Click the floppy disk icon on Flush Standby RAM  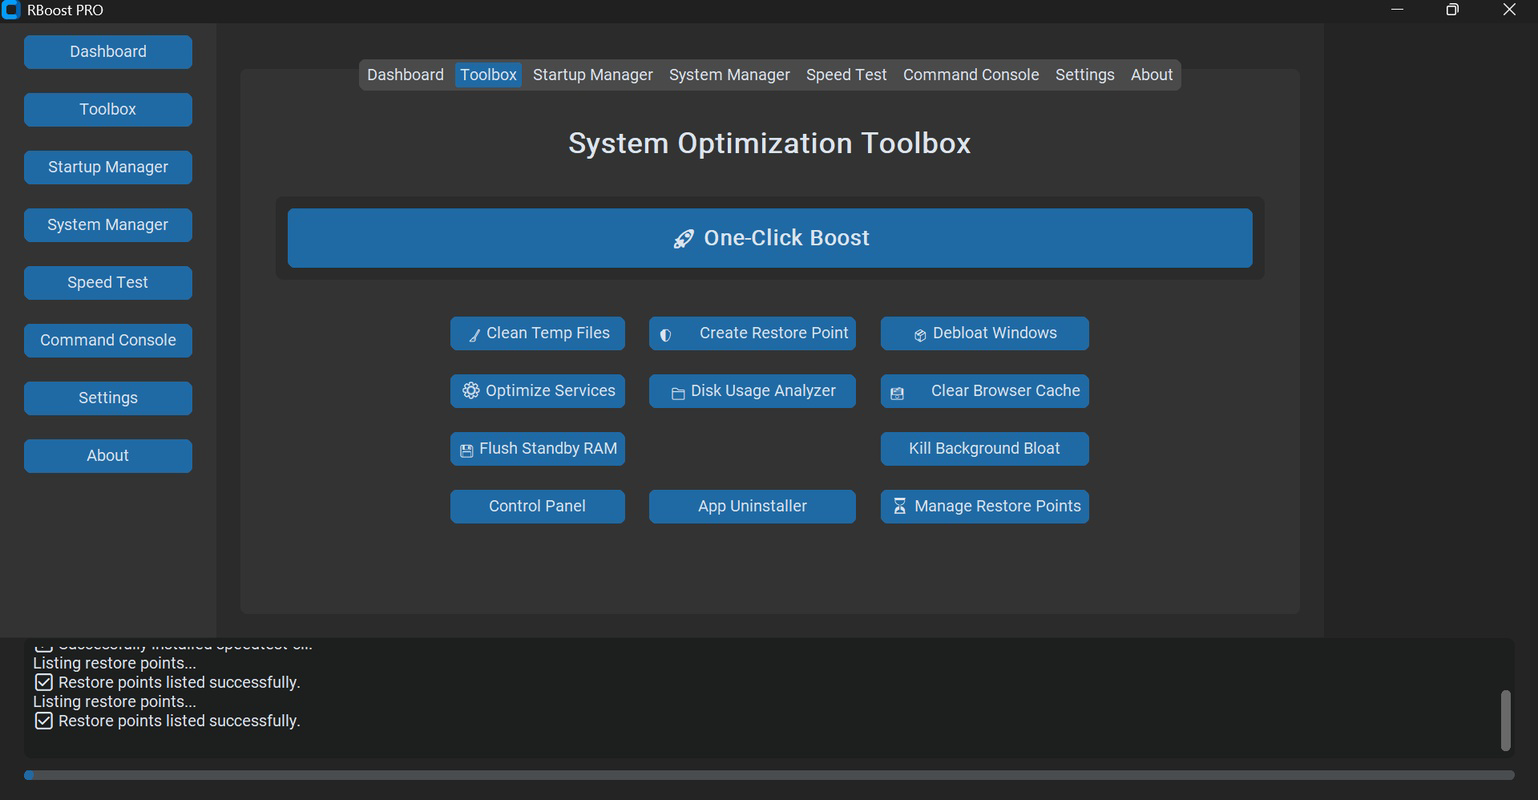click(466, 451)
